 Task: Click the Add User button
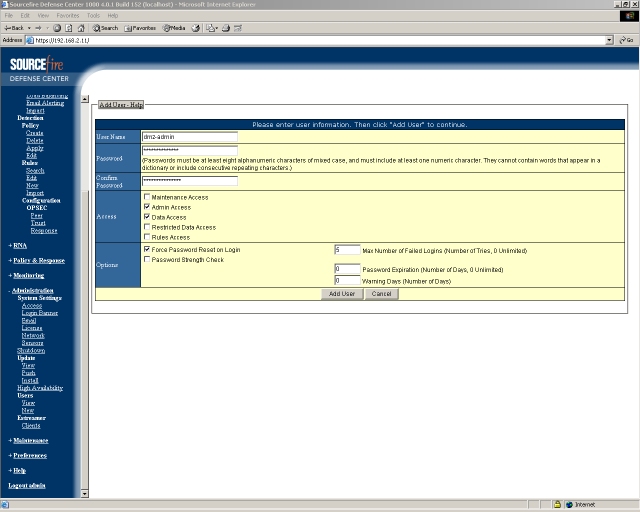click(342, 294)
